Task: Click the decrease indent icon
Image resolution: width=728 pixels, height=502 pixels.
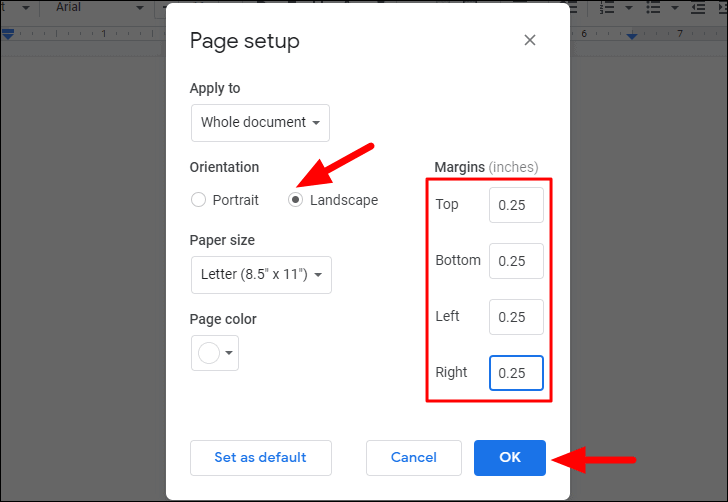Action: [x=698, y=7]
